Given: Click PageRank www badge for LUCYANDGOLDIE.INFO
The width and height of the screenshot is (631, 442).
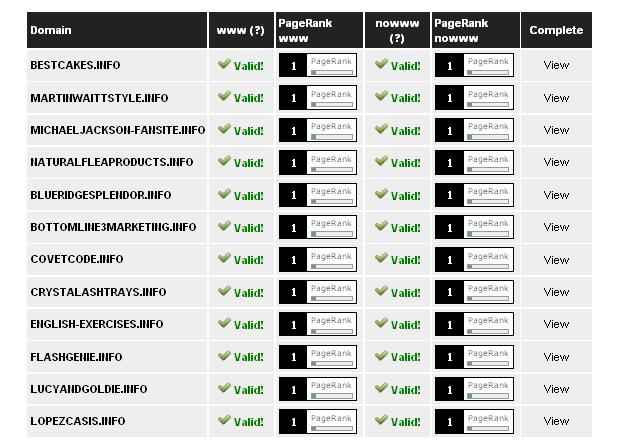Looking at the screenshot, I should point(316,389).
